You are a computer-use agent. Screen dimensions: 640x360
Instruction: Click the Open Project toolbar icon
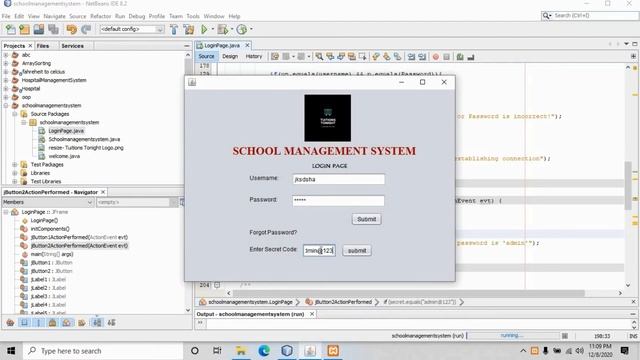click(x=39, y=29)
